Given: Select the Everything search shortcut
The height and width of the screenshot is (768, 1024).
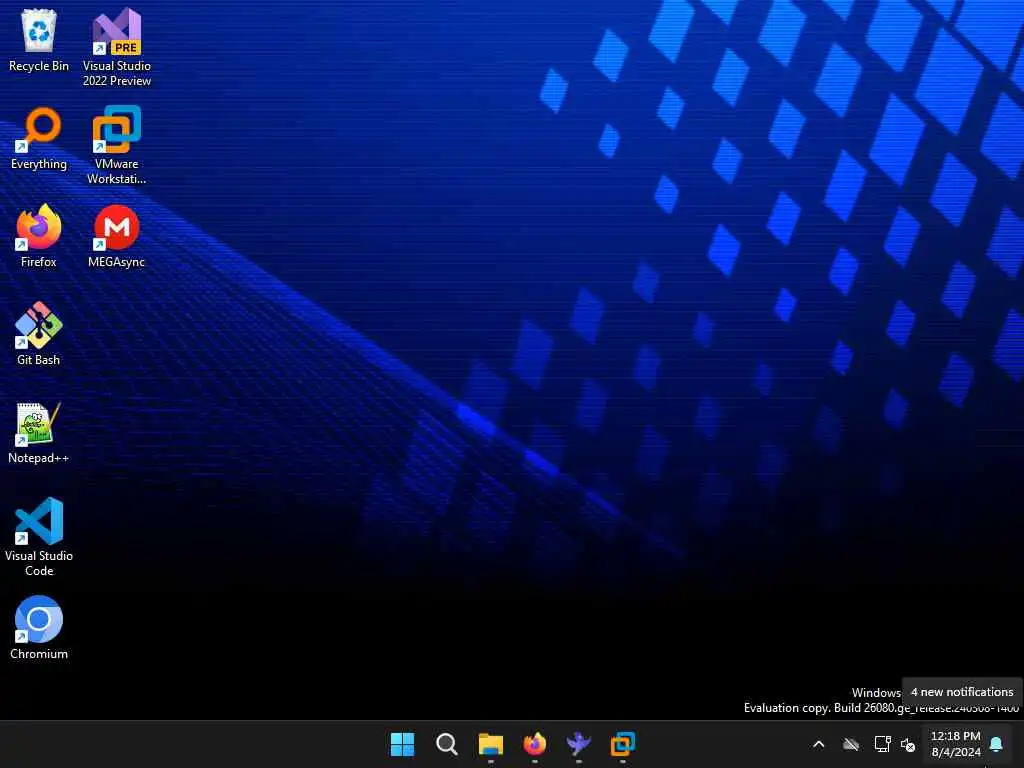Looking at the screenshot, I should [x=39, y=138].
